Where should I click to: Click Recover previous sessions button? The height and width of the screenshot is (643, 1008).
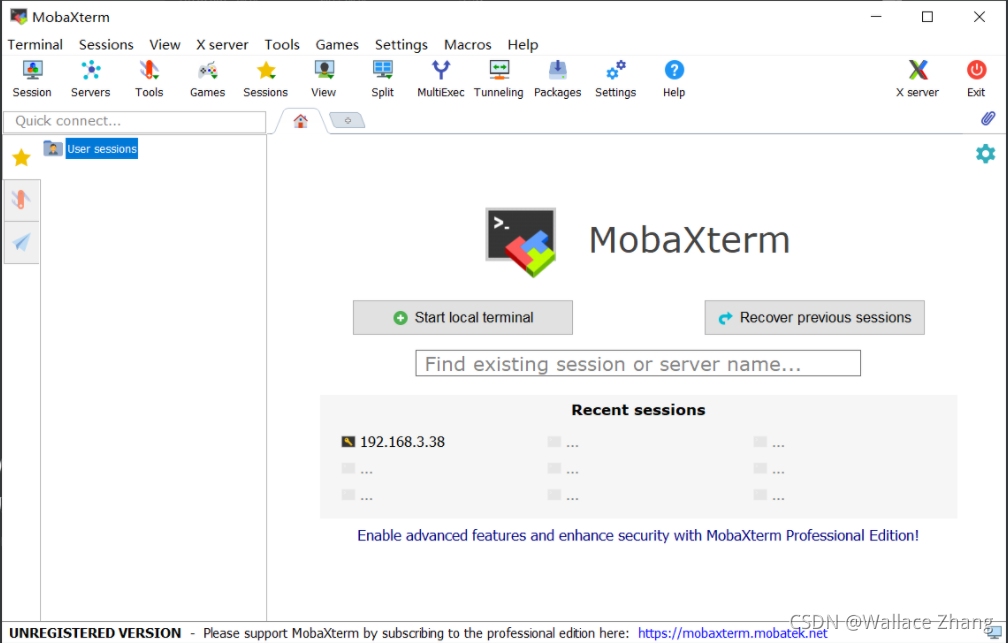tap(814, 318)
